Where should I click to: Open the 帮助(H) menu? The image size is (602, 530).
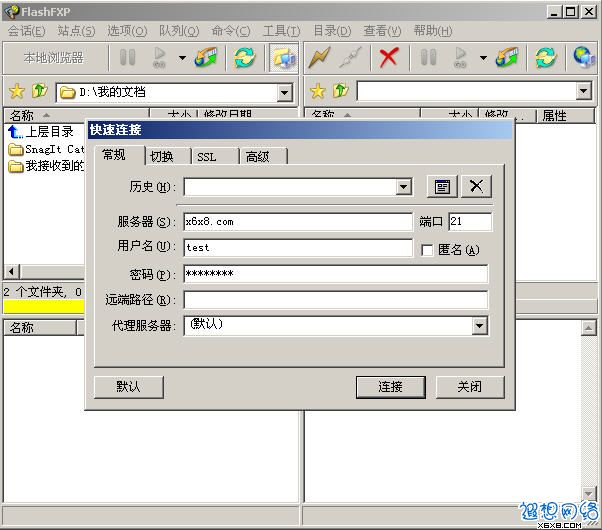[433, 31]
